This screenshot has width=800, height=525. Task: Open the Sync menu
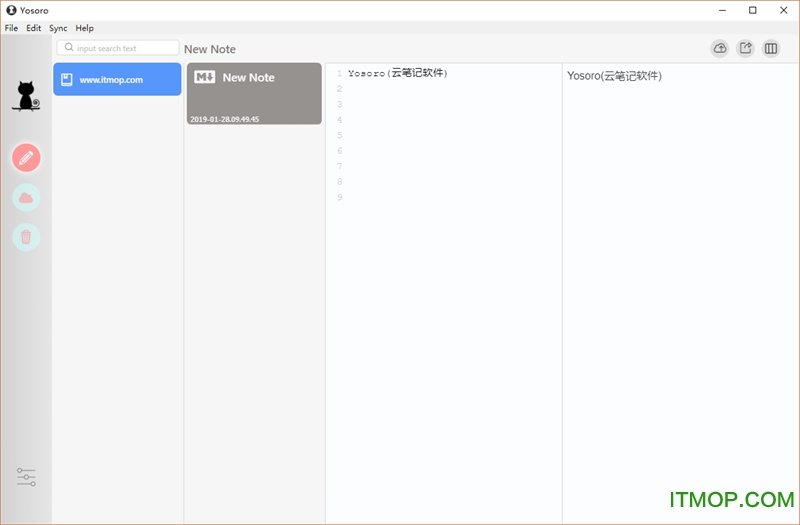click(x=58, y=28)
